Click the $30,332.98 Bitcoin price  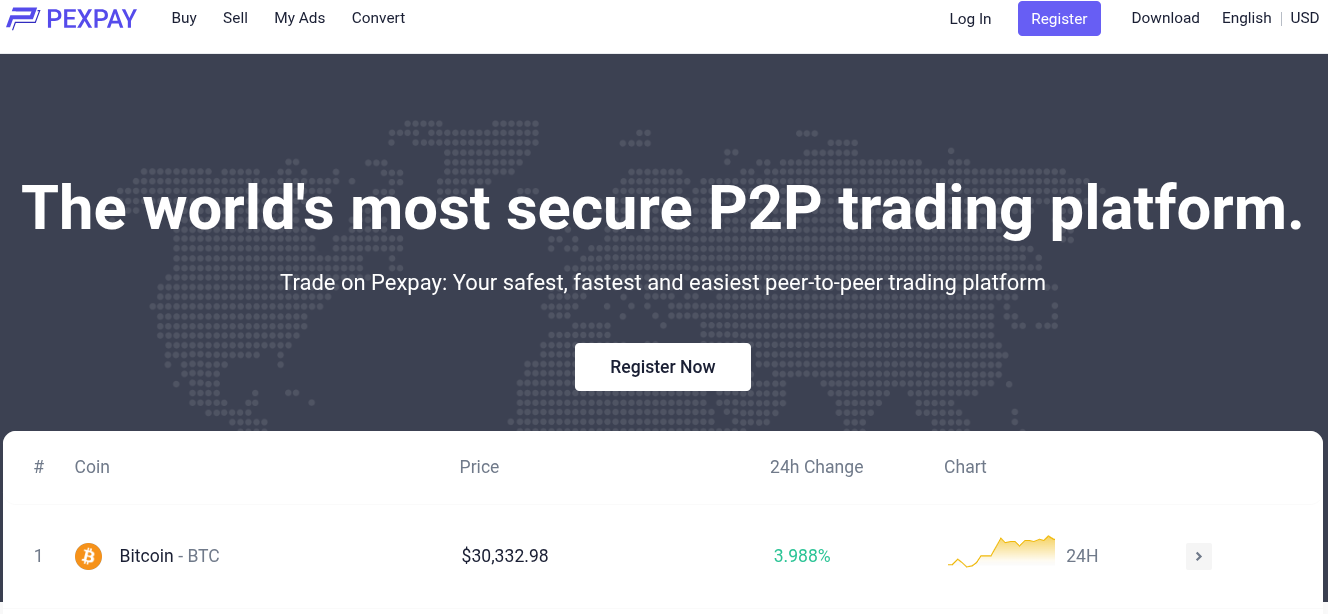coord(504,556)
